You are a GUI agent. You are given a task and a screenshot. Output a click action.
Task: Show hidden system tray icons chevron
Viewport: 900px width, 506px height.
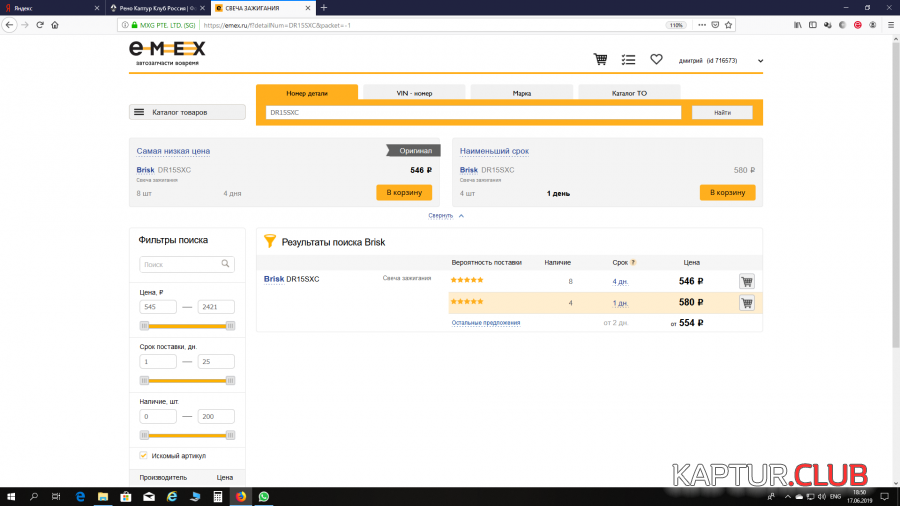[x=788, y=496]
